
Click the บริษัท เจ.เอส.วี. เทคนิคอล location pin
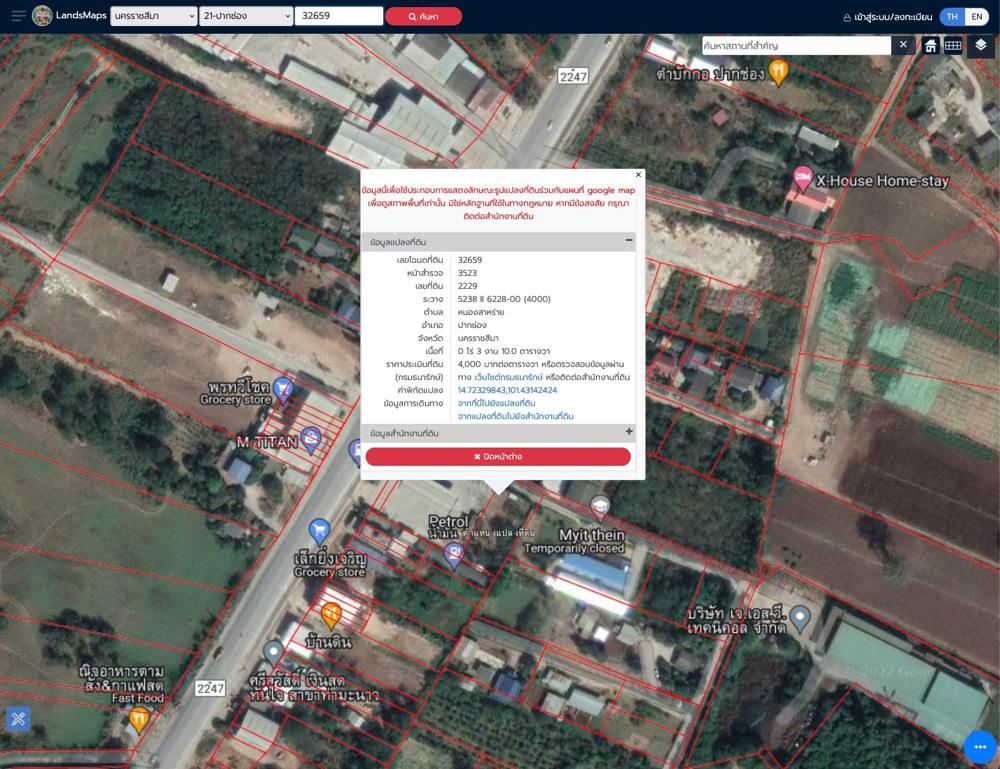click(800, 617)
